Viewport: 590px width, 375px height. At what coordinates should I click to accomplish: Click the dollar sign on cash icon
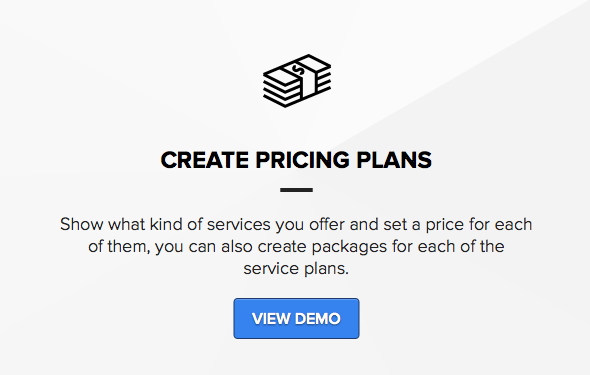(x=298, y=70)
